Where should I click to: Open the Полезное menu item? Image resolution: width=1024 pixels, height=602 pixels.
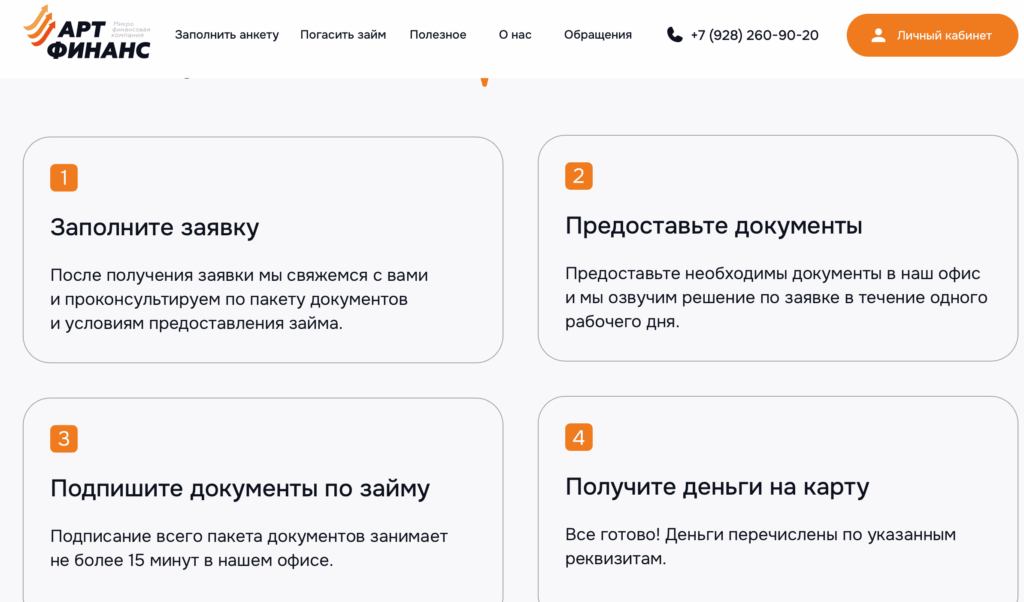(438, 35)
